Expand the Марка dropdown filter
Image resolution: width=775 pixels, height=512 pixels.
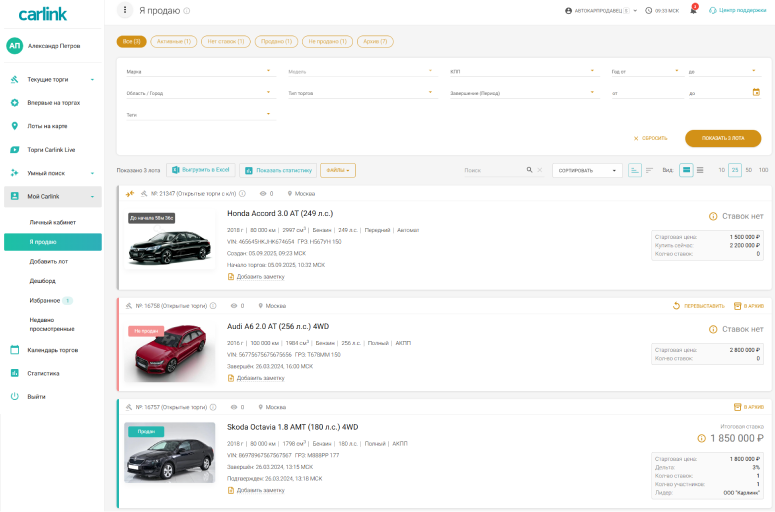tap(198, 72)
